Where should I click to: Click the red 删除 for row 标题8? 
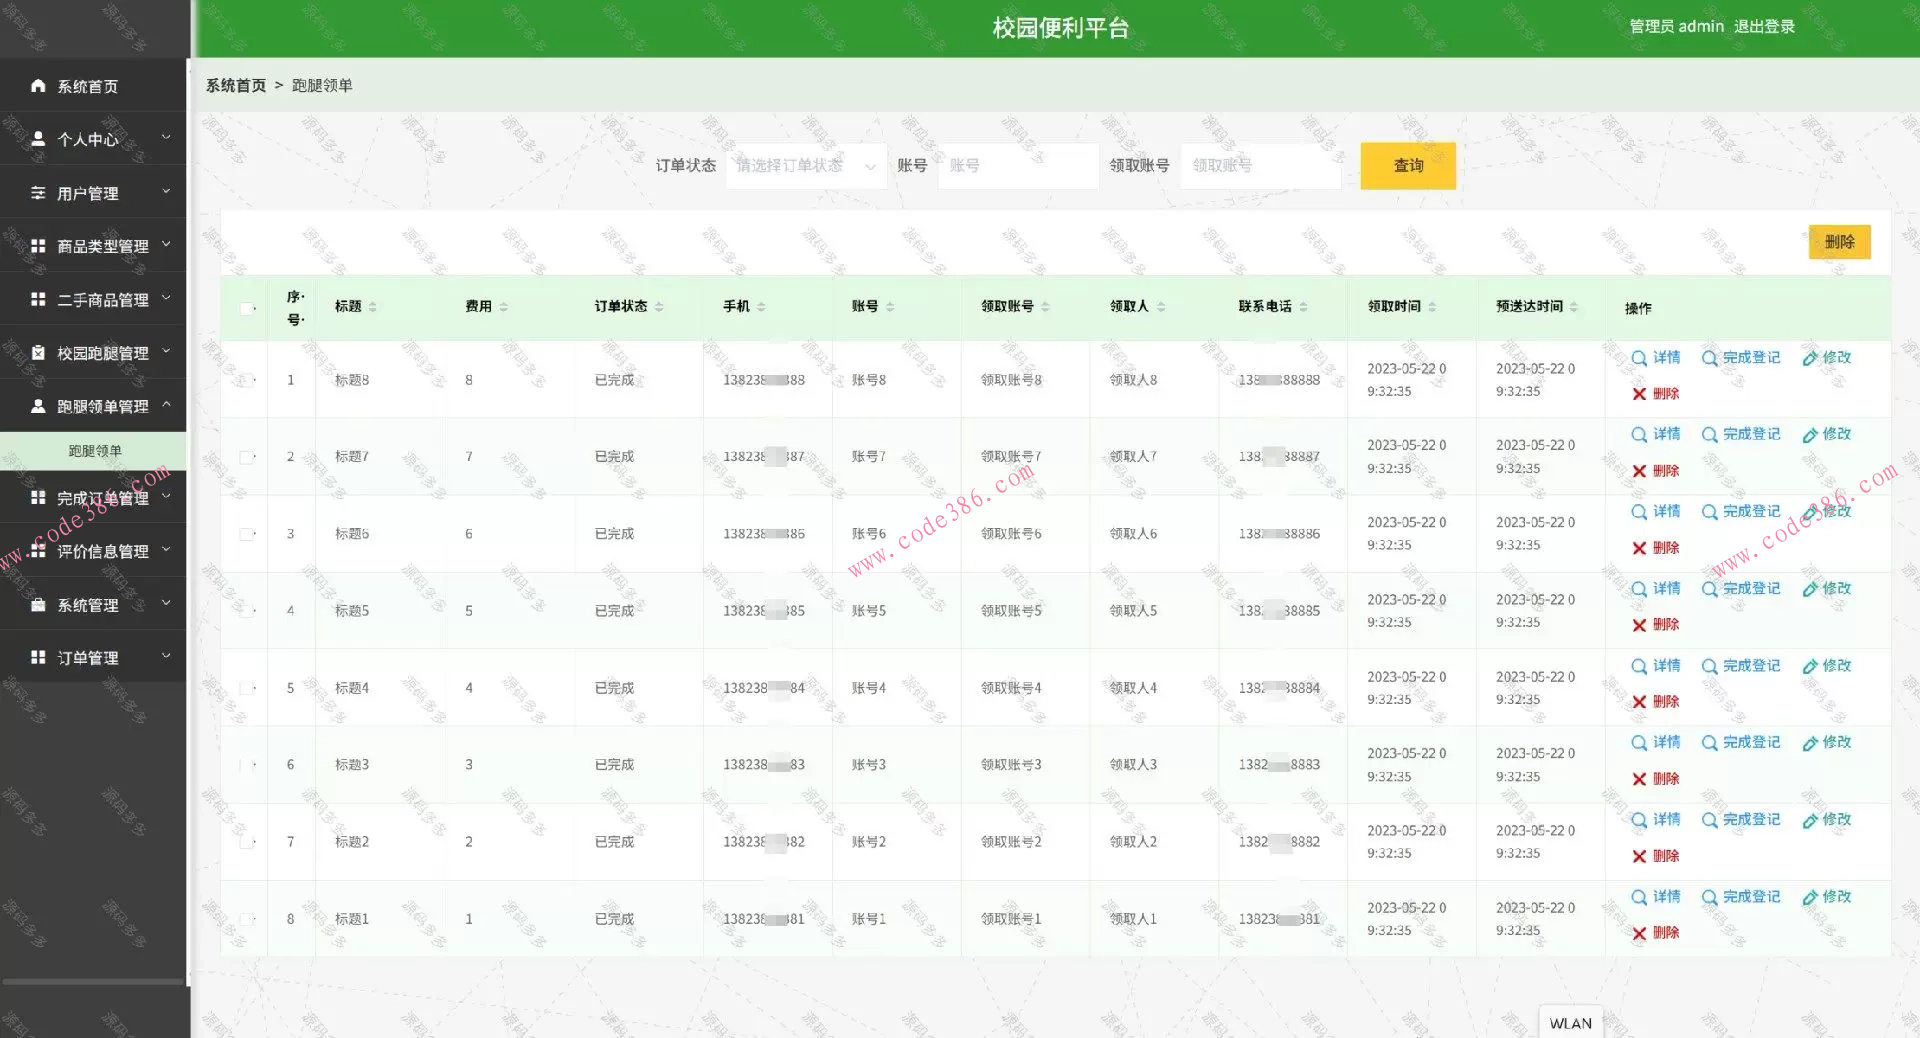[x=1656, y=394]
